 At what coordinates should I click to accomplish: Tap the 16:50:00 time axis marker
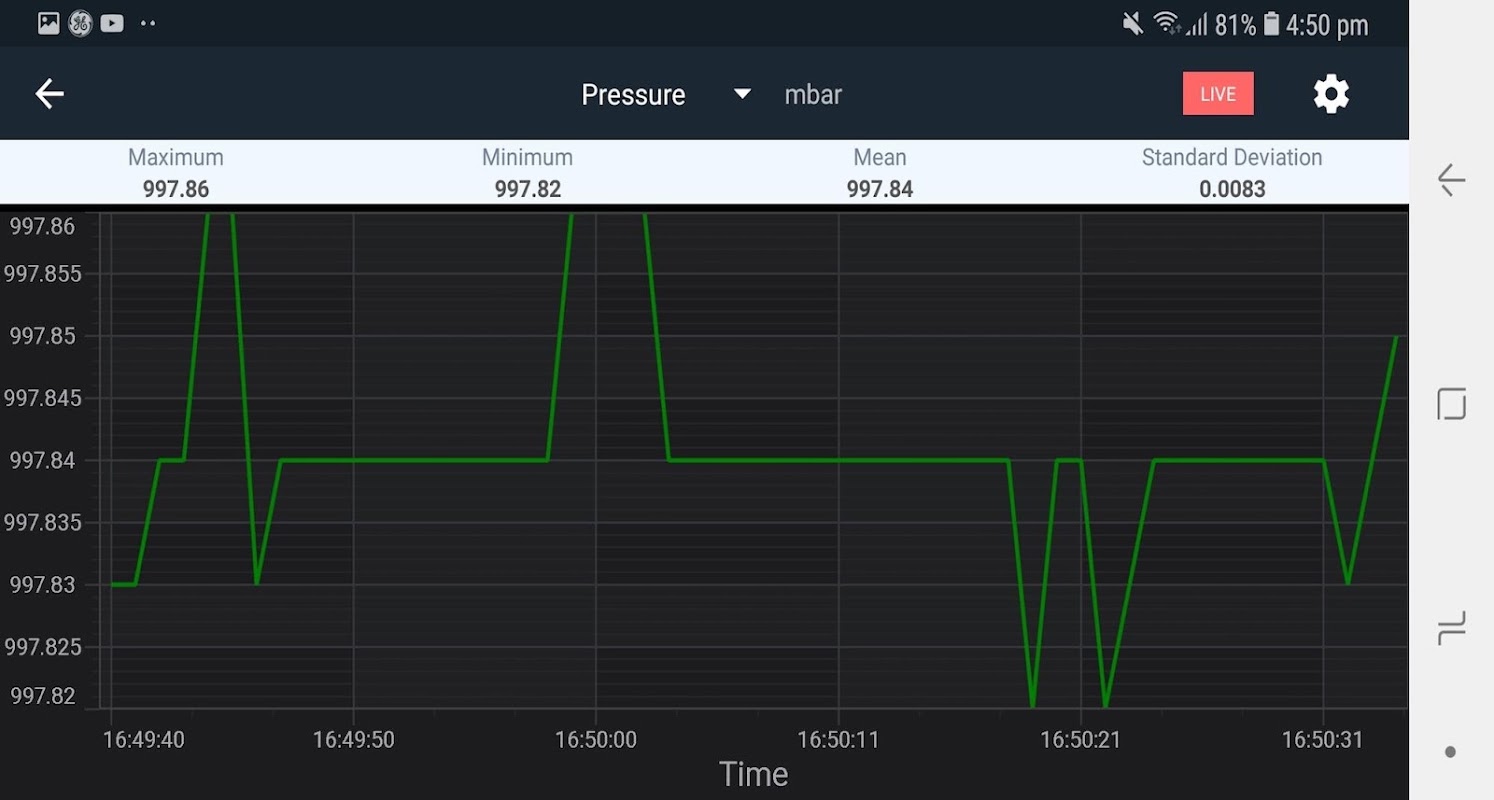tap(596, 740)
